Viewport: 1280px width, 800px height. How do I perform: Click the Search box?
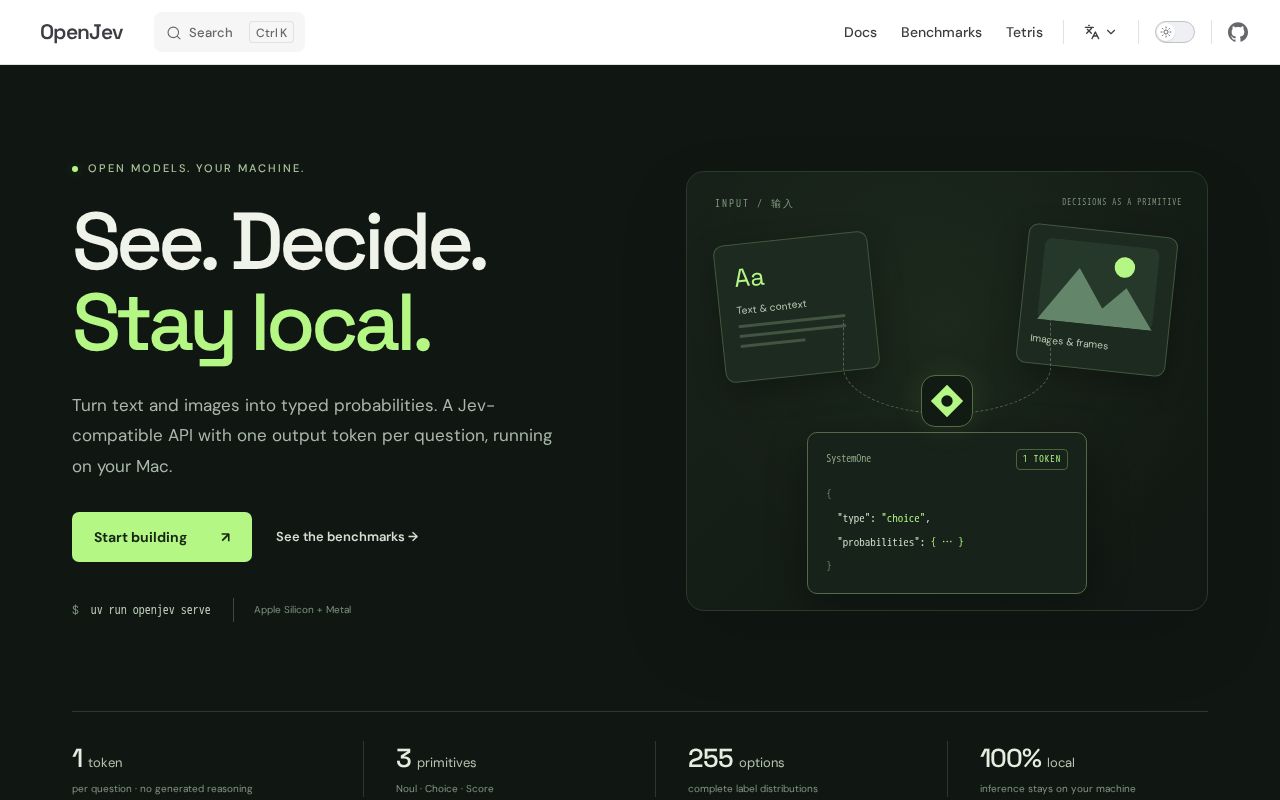point(229,32)
